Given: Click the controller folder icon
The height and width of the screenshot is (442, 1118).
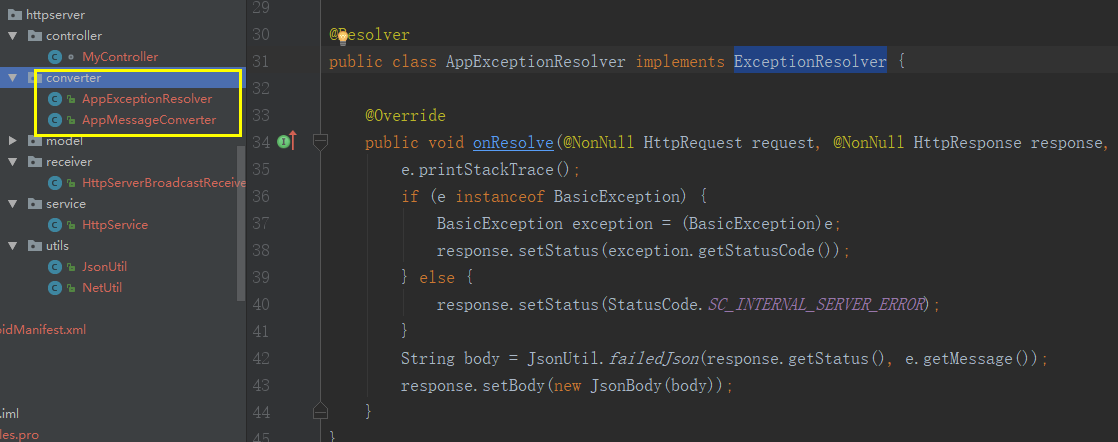Looking at the screenshot, I should 35,36.
